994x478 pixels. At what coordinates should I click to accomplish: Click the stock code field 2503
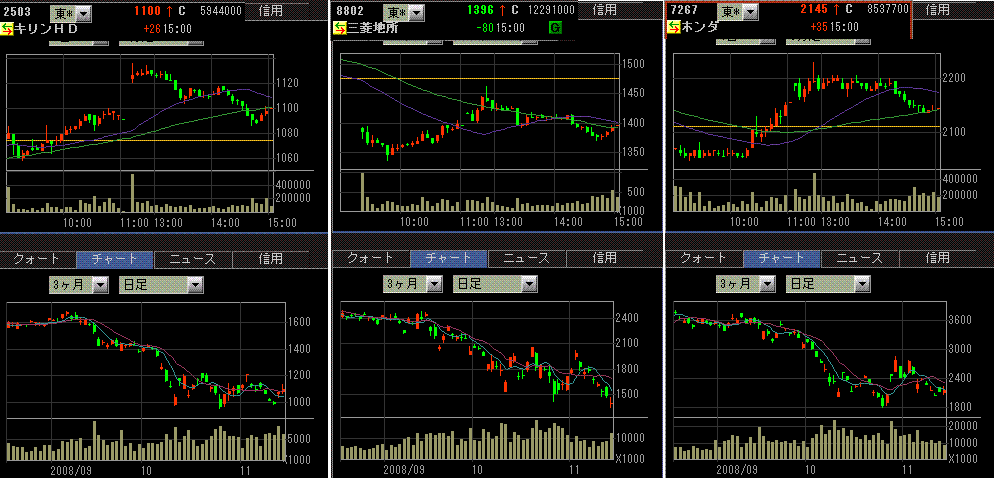15,11
